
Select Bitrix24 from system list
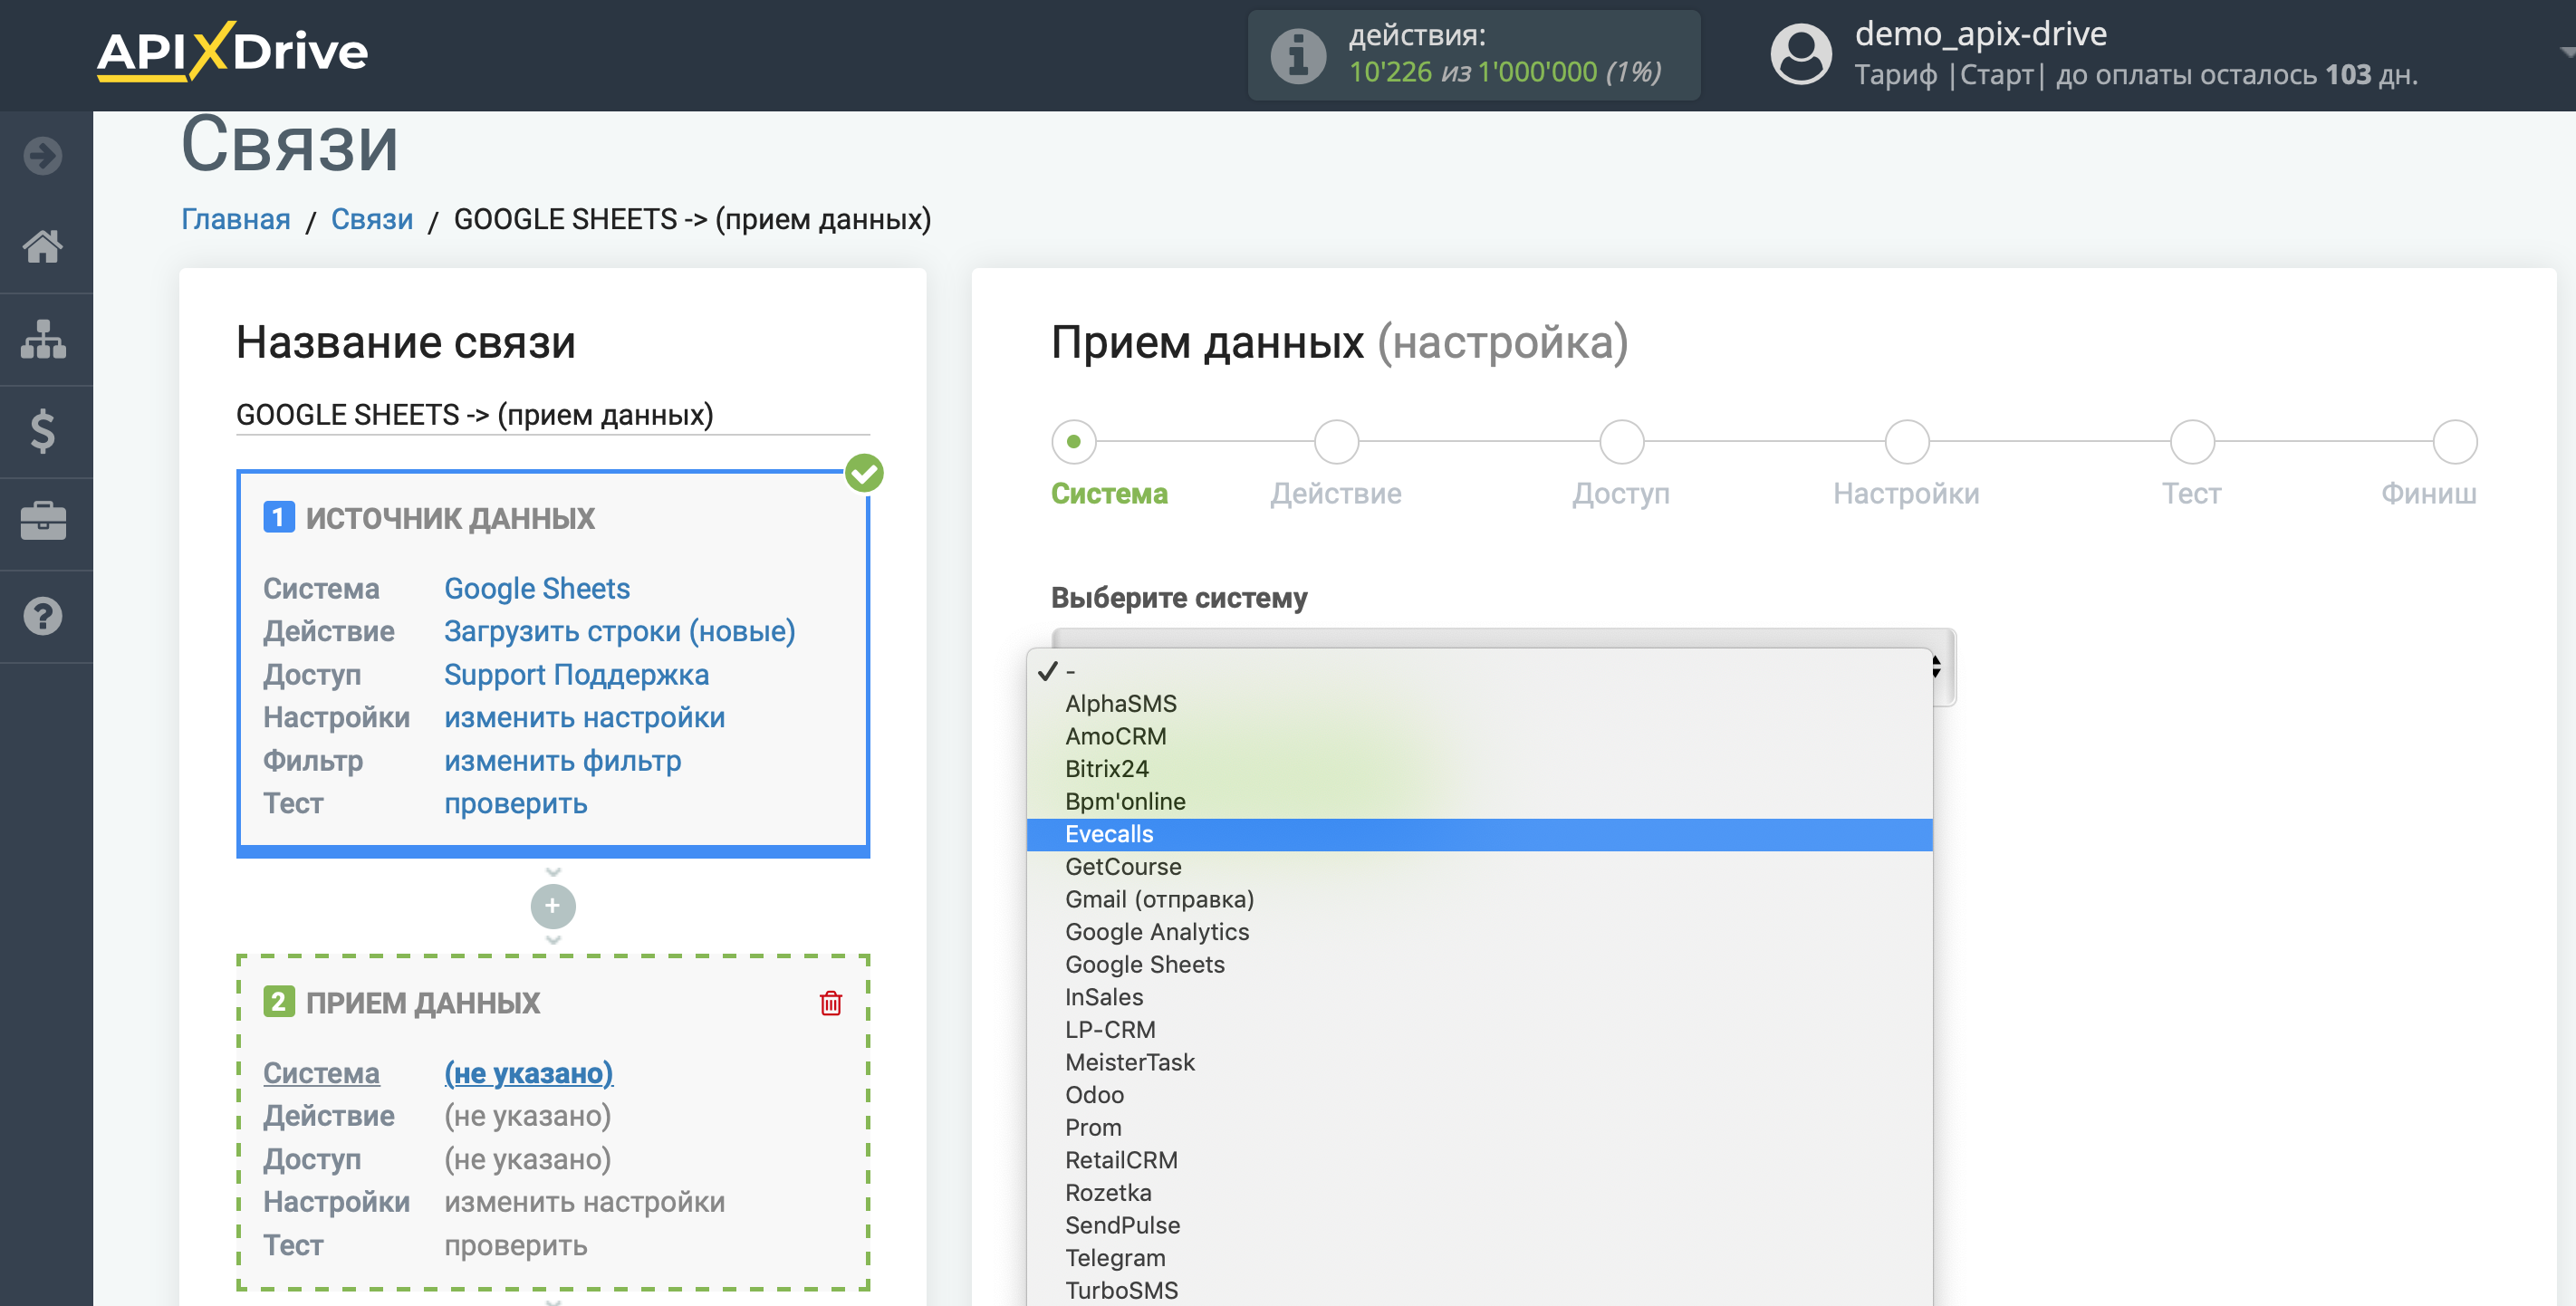point(1479,769)
